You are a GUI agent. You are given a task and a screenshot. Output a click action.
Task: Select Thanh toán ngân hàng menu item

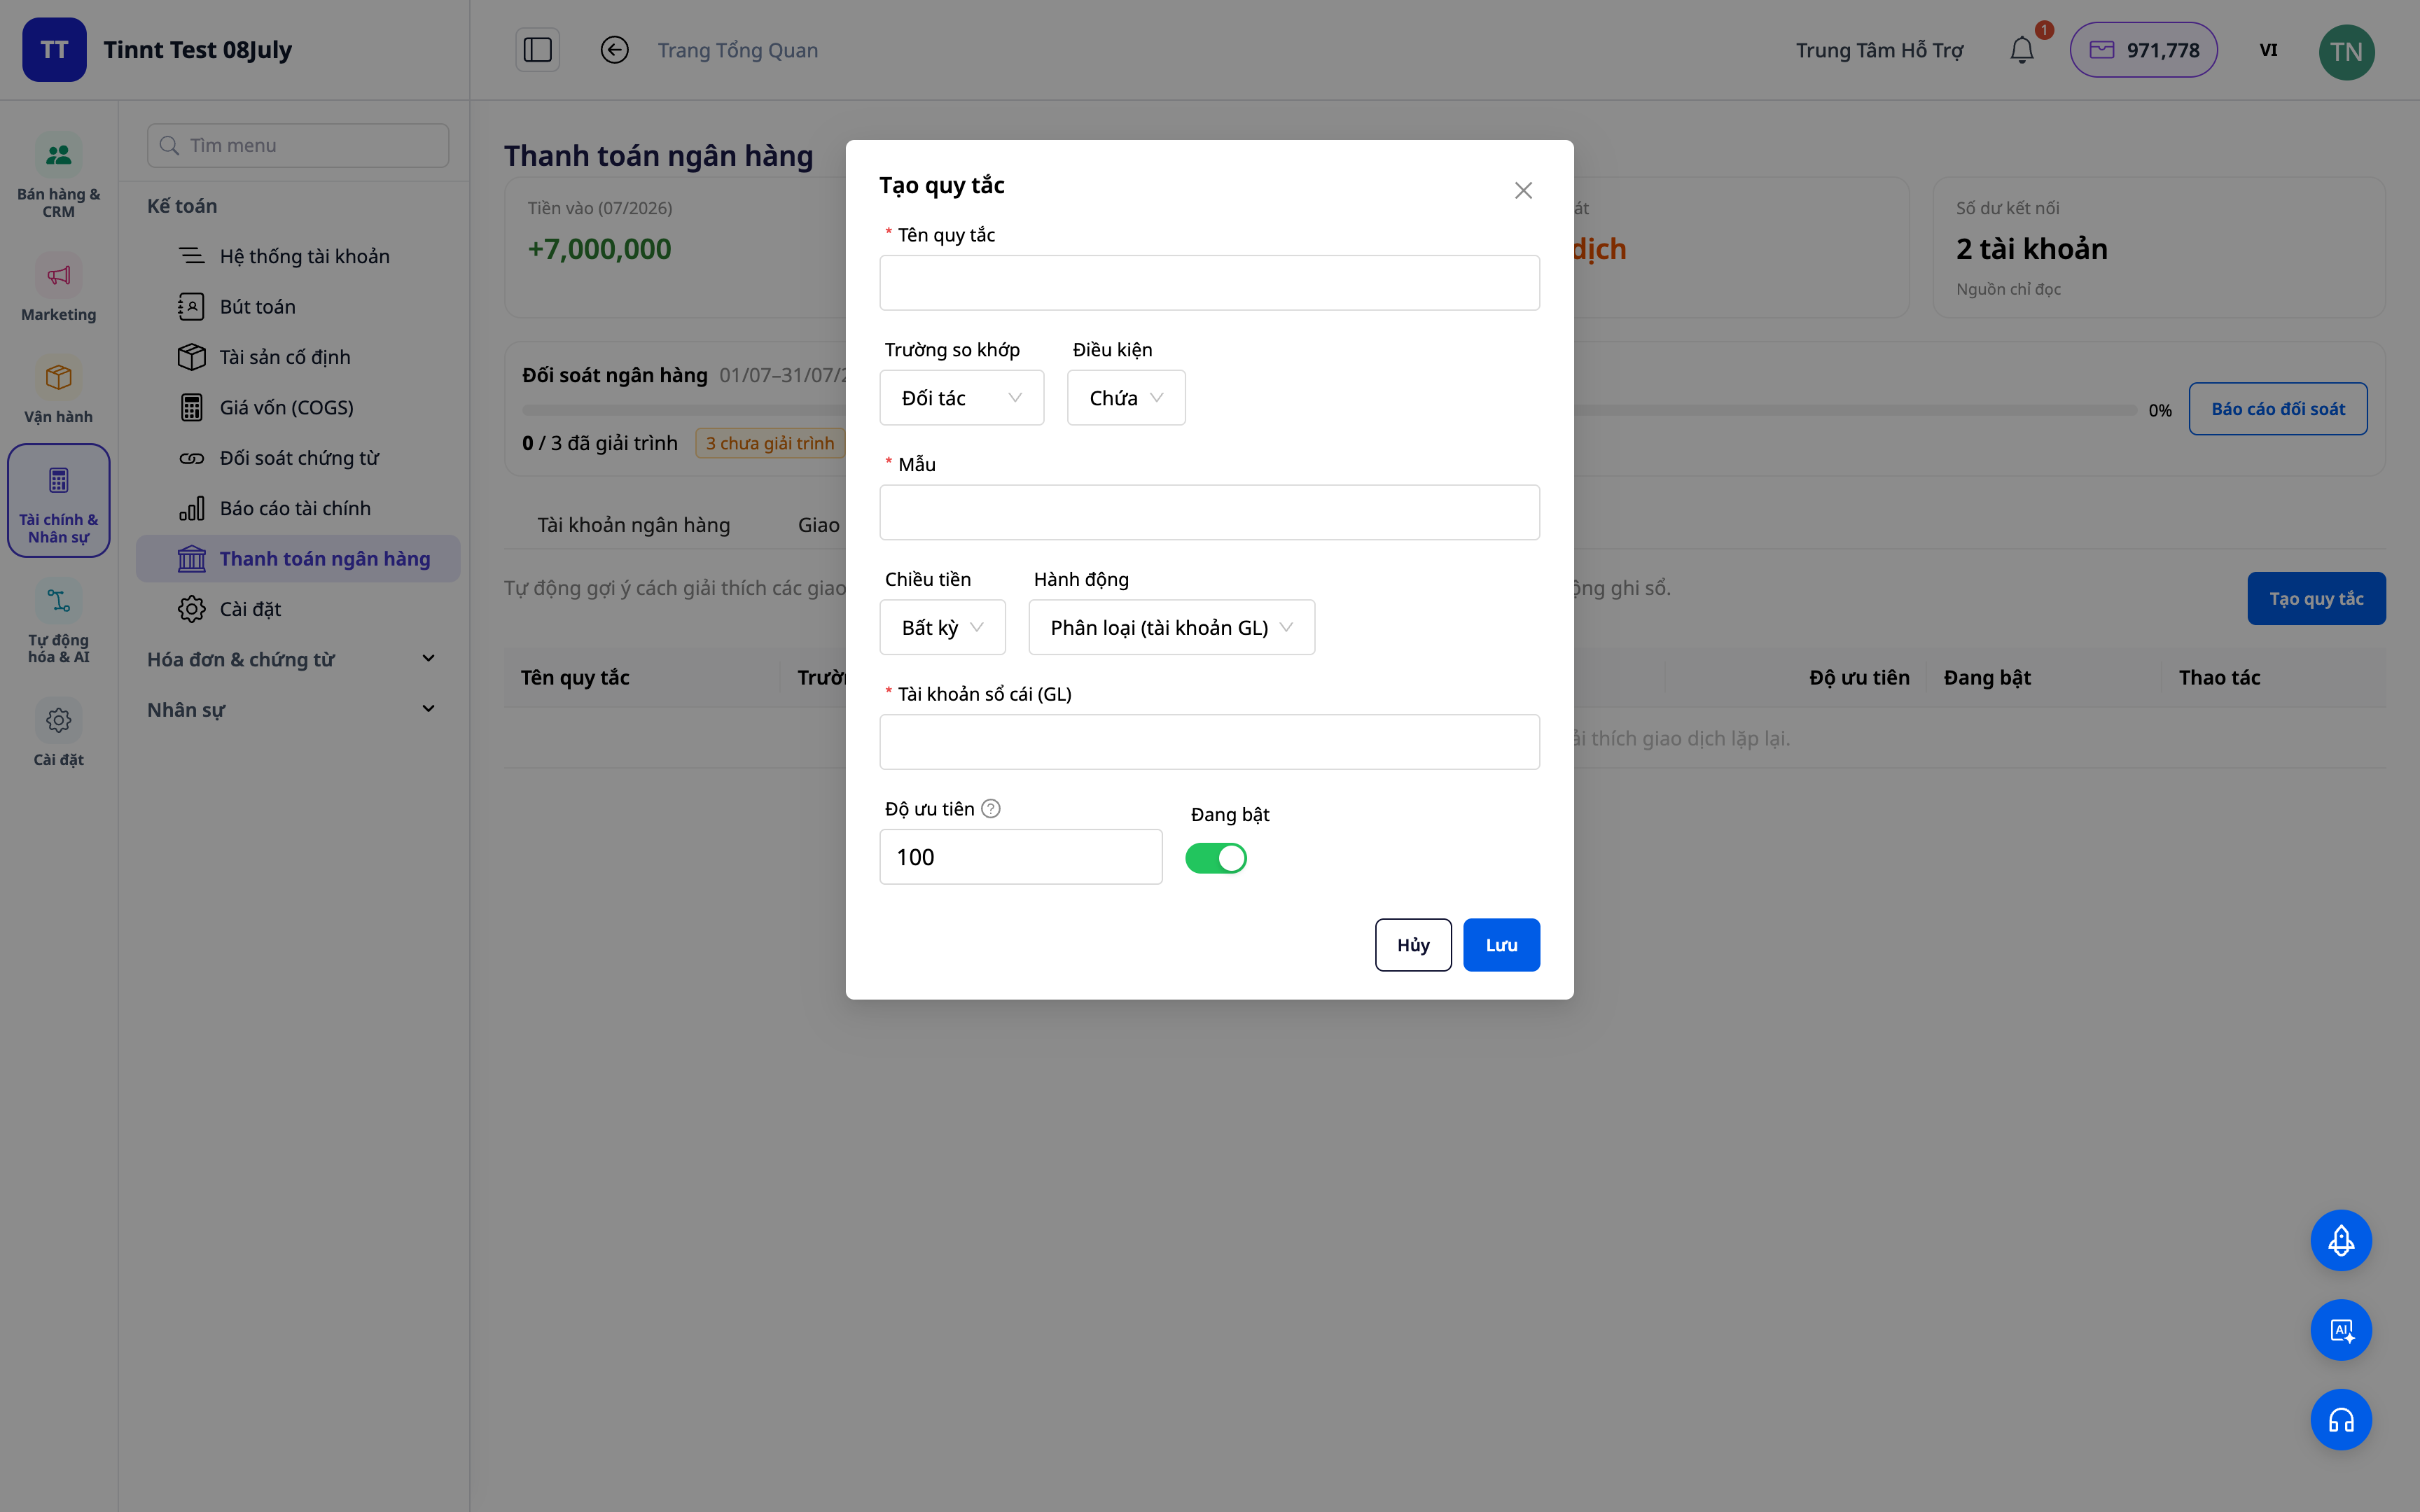pyautogui.click(x=298, y=558)
